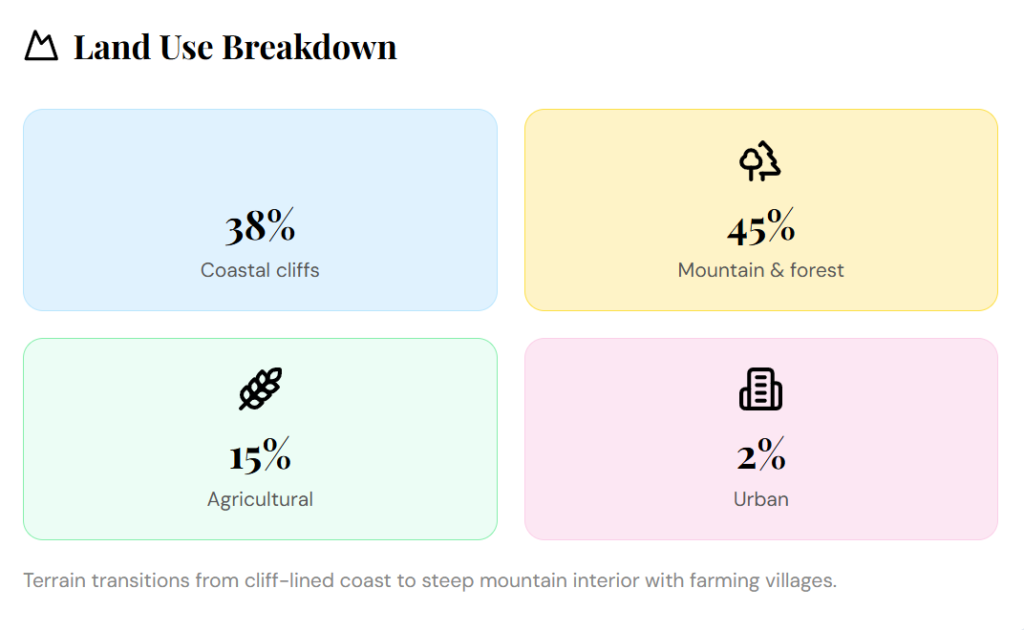Viewport: 1024px width, 630px height.
Task: Click 'steep mountain interior' in the caption
Action: [x=522, y=580]
